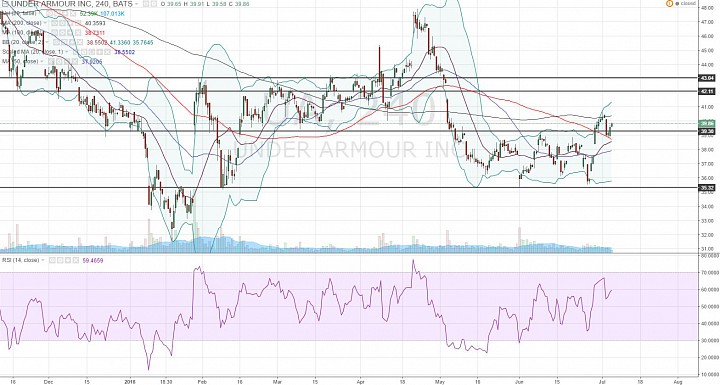The height and width of the screenshot is (385, 720).
Task: Expand the MA (50, close) dropdown arrow
Action: (42, 61)
